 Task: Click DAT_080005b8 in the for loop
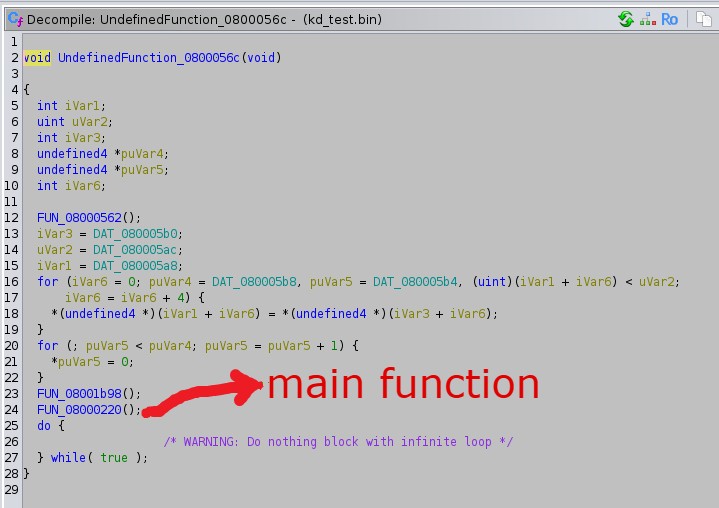click(x=254, y=282)
